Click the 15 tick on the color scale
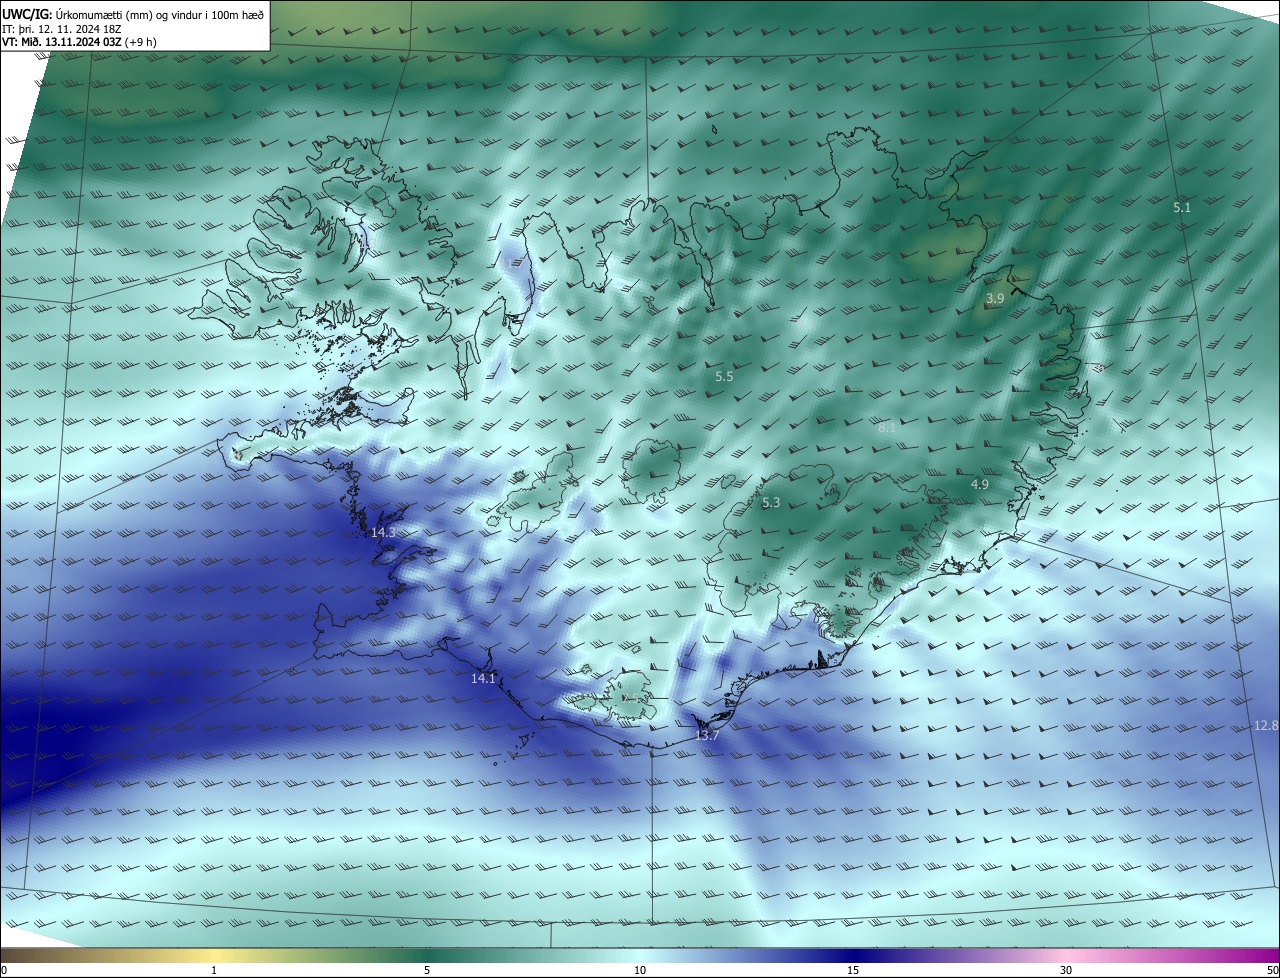Viewport: 1280px width, 978px height. pyautogui.click(x=853, y=970)
